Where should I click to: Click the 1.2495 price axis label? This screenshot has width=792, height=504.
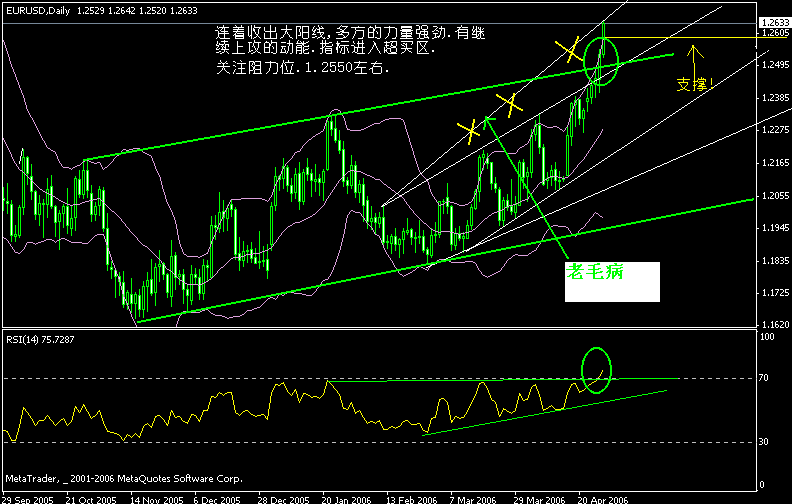tap(775, 65)
